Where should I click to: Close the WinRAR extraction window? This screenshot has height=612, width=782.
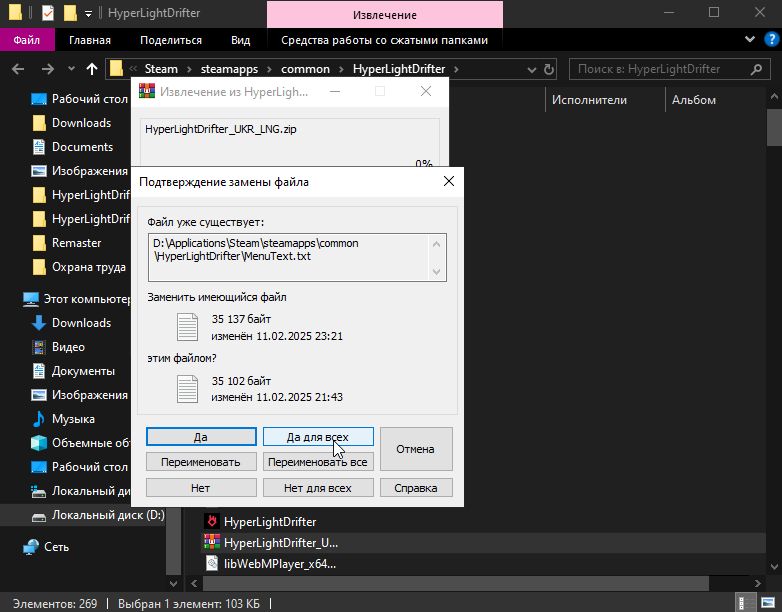coord(426,91)
